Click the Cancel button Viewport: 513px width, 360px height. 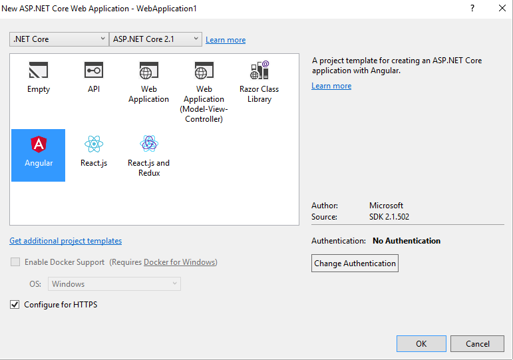click(x=477, y=344)
